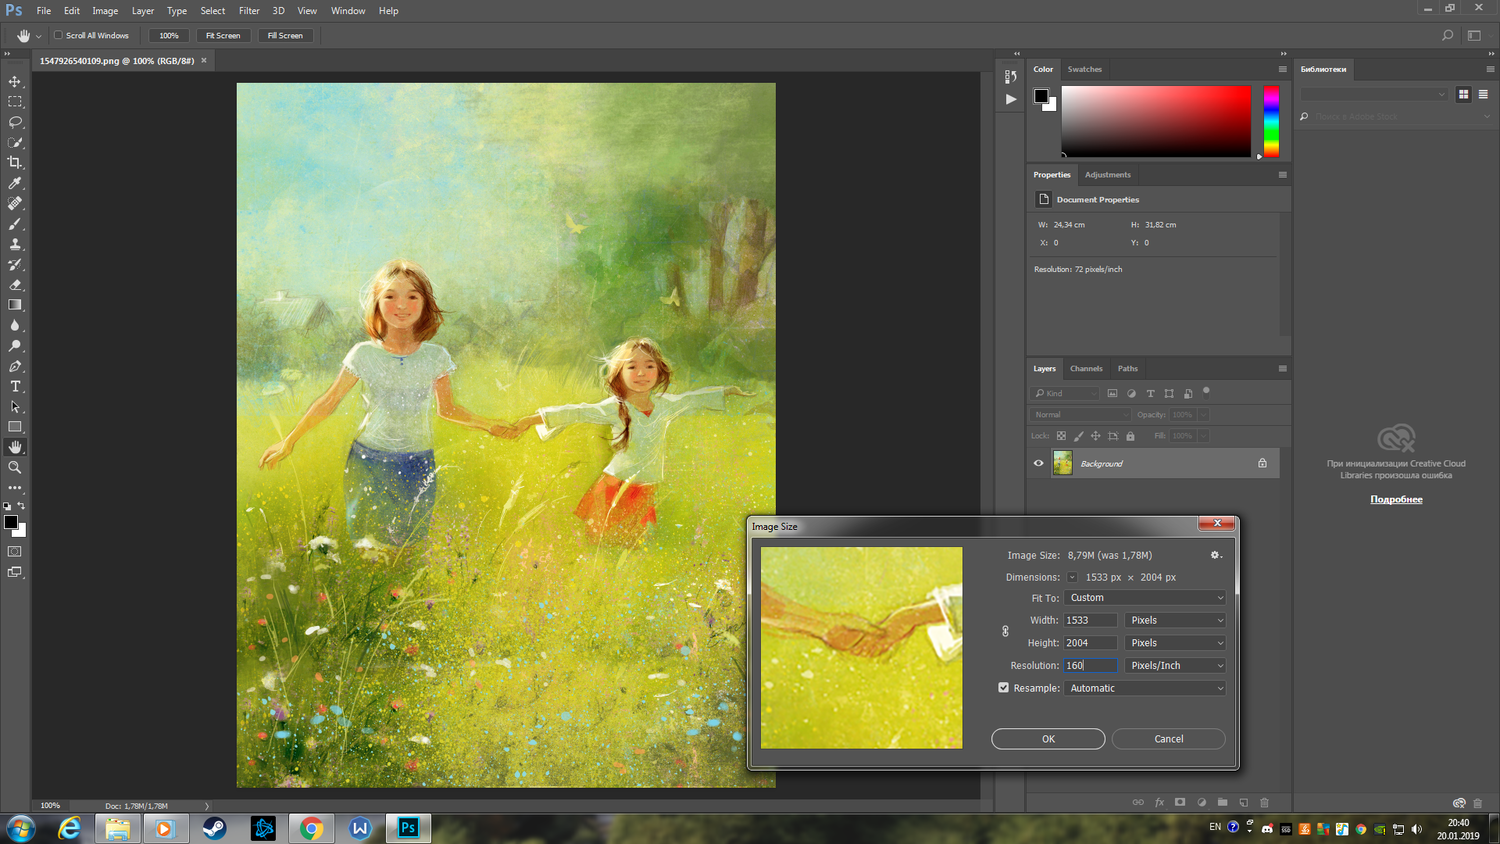Screen dimensions: 1500x844
Task: Click the foreground color swatch in toolbar
Action: (x=11, y=522)
